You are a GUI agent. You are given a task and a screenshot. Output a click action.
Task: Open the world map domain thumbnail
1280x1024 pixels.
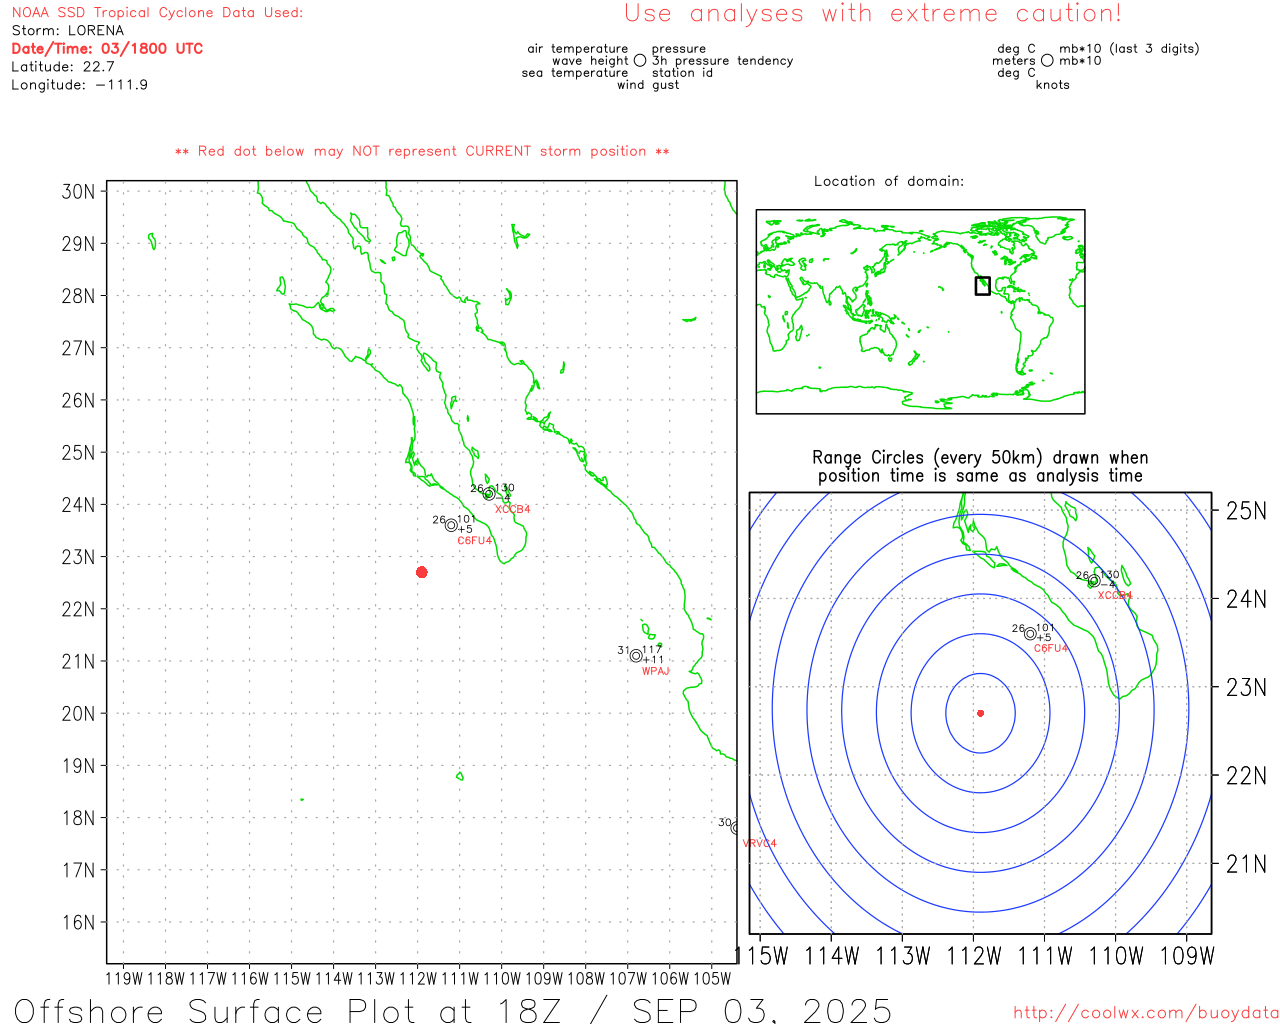(x=920, y=312)
